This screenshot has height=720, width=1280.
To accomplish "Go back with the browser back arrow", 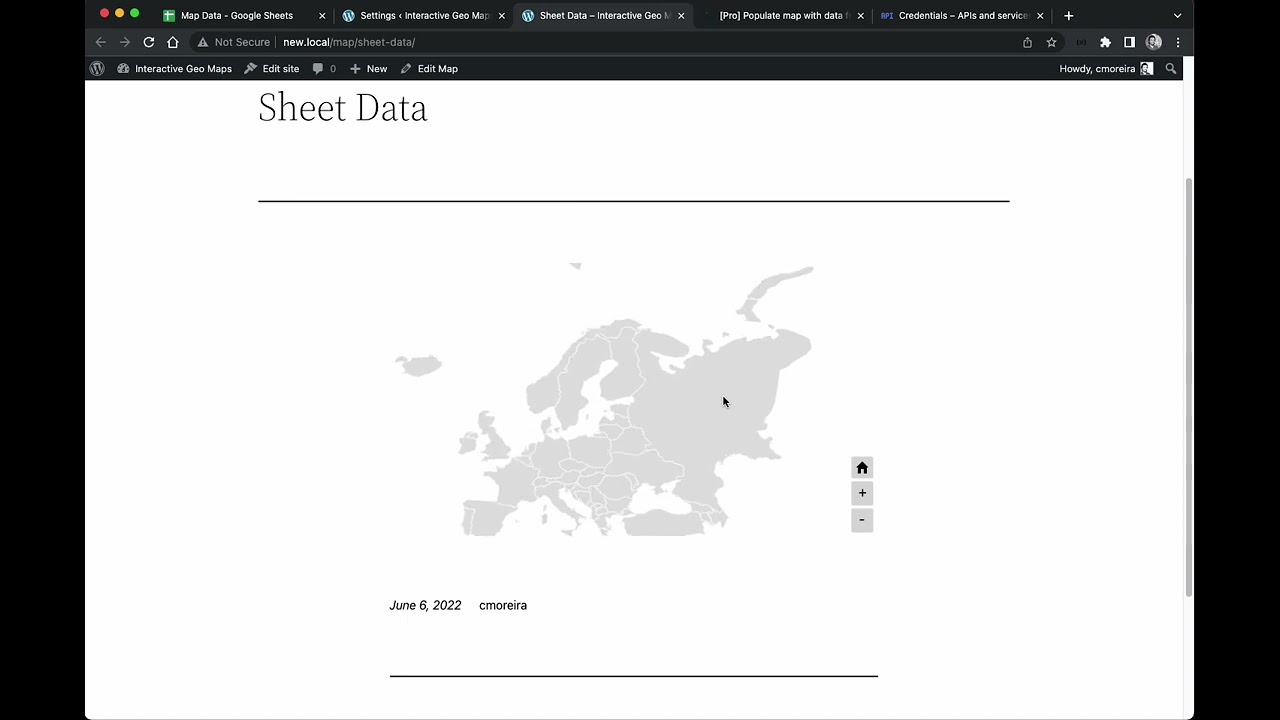I will [100, 42].
